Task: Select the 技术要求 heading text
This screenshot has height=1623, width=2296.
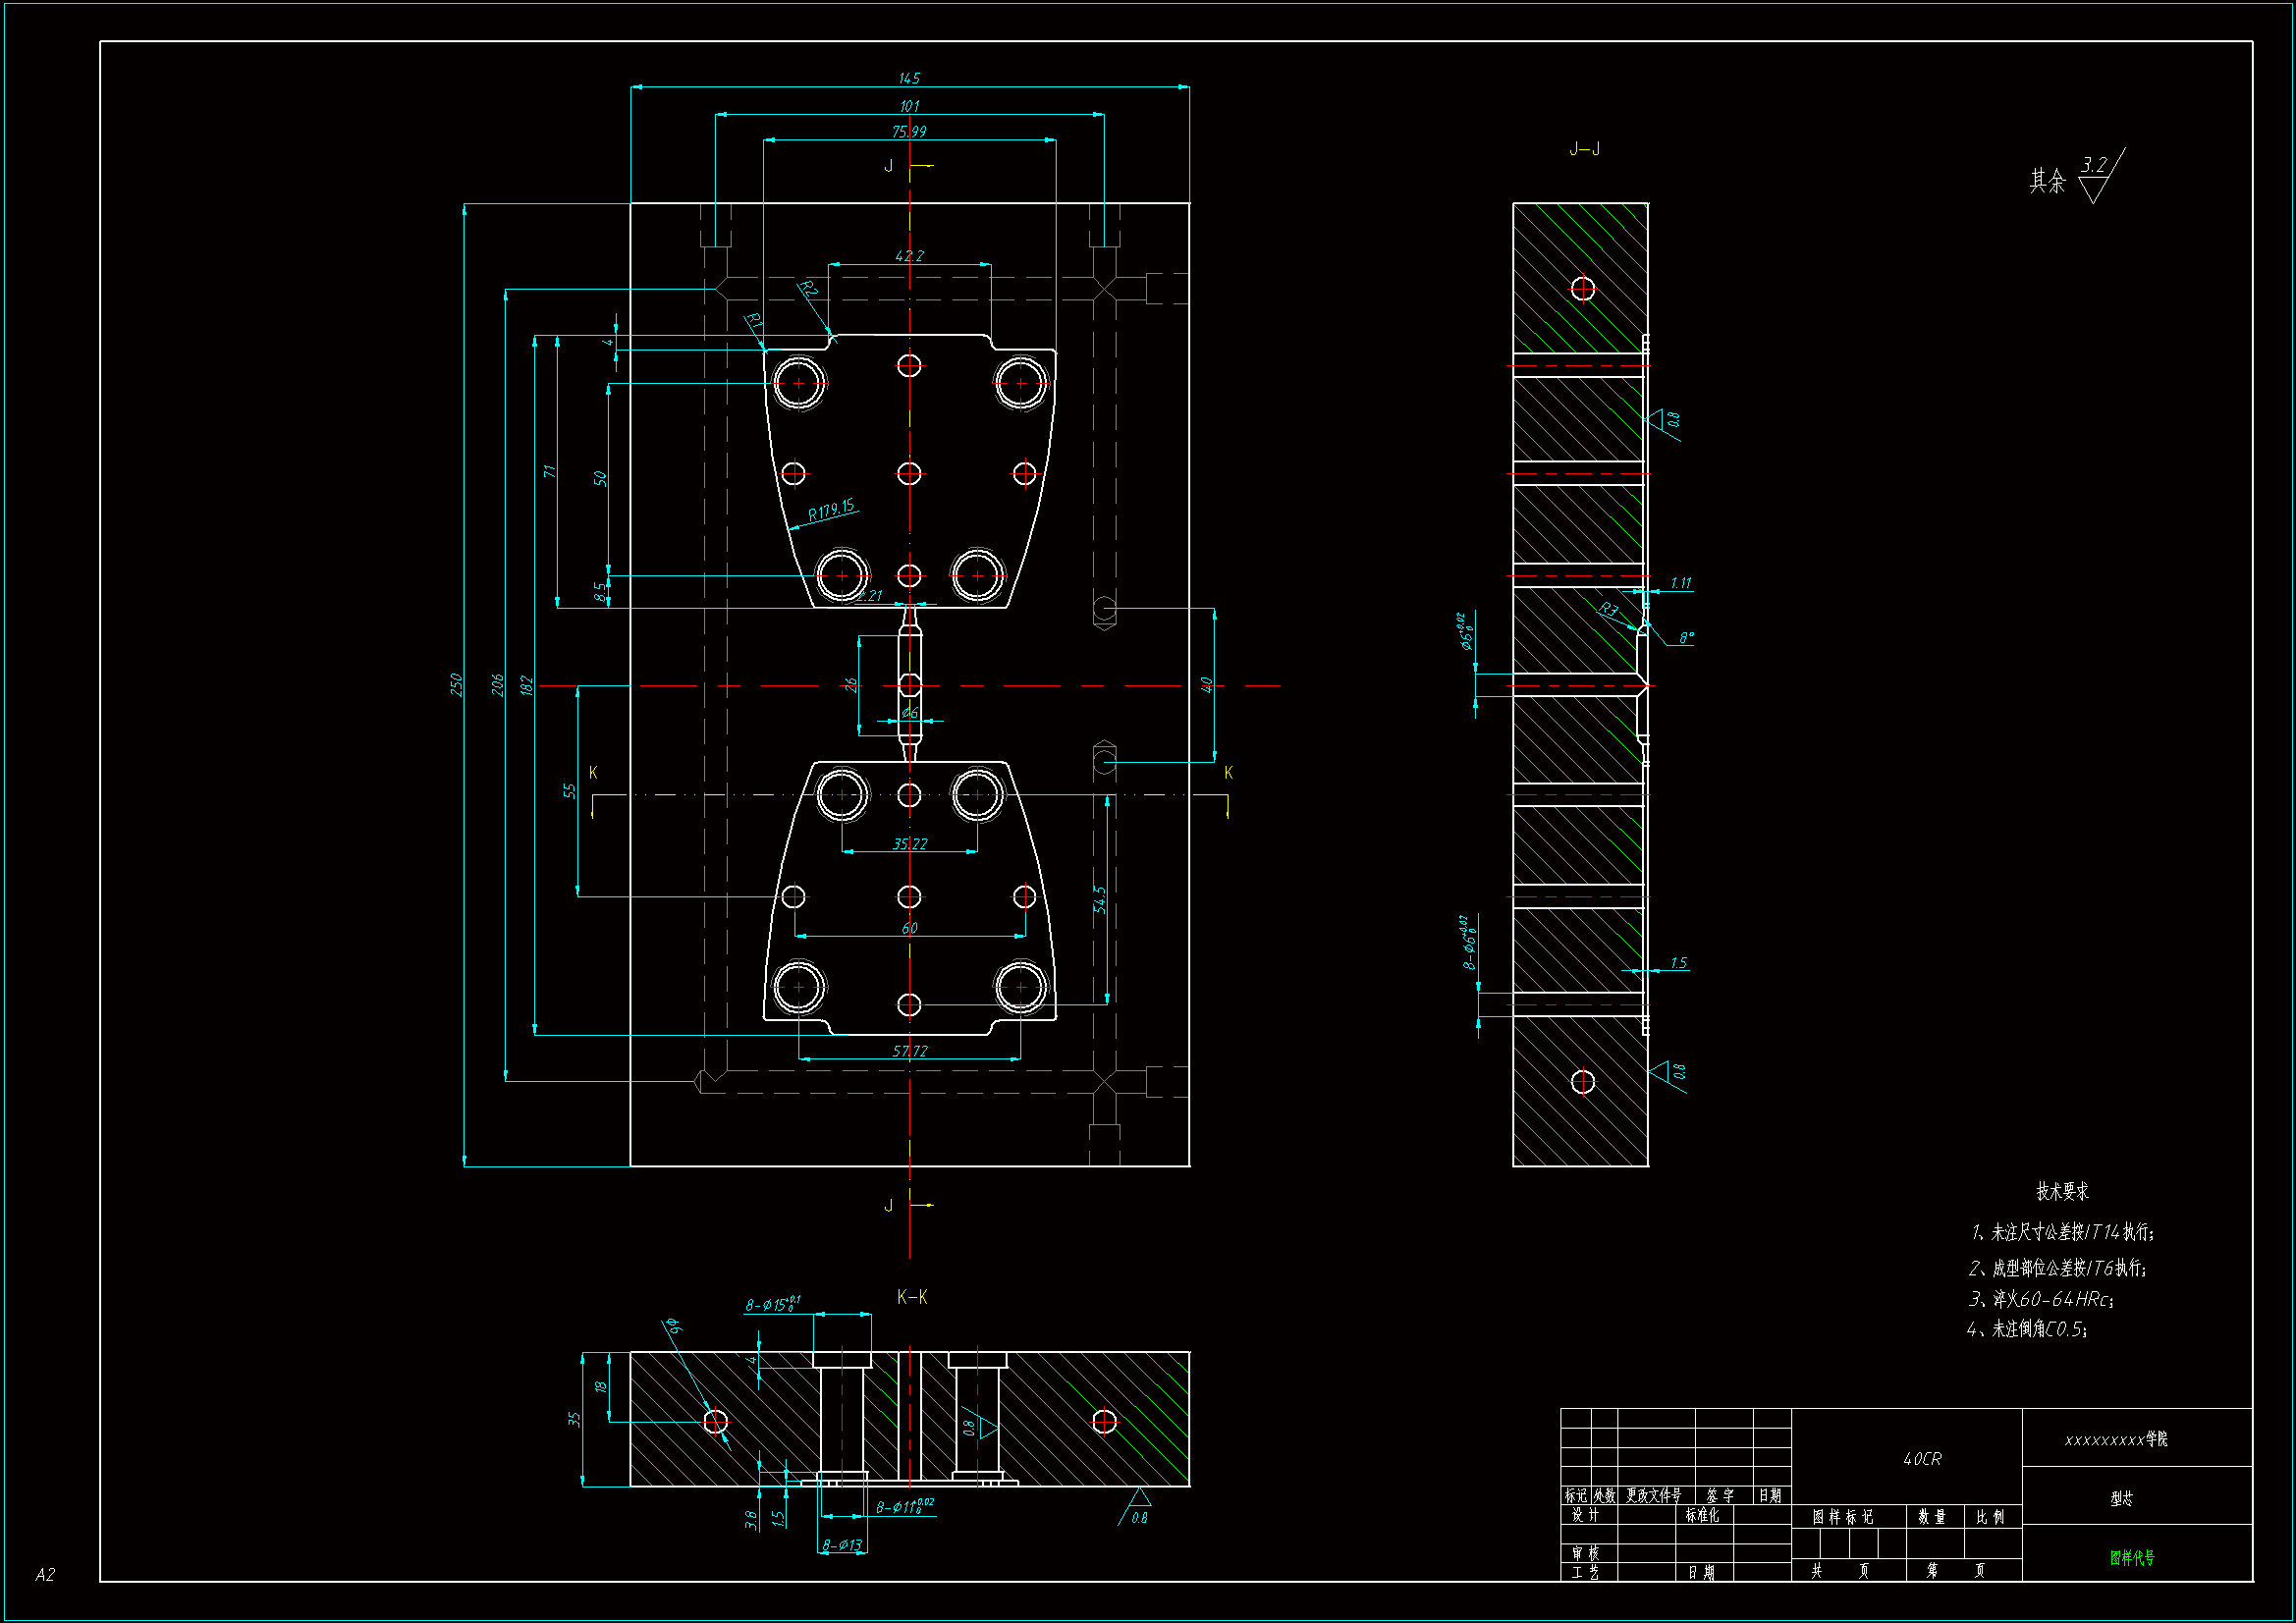Action: pos(2062,1191)
